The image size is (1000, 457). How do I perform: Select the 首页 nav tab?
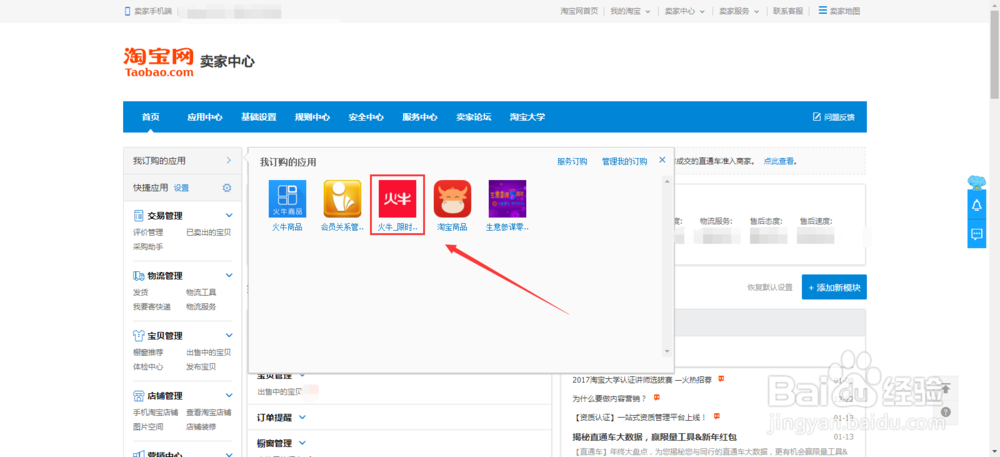[x=151, y=117]
